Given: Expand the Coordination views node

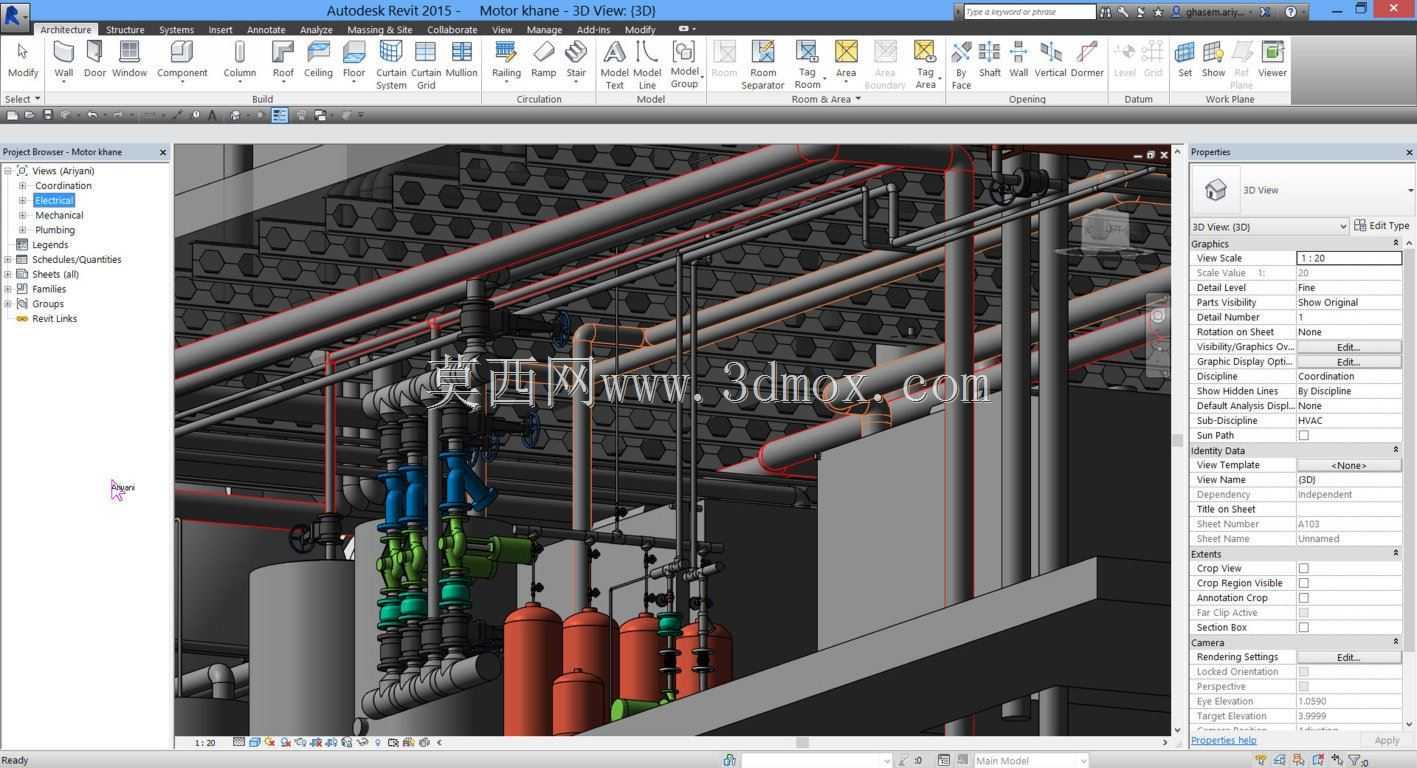Looking at the screenshot, I should [23, 186].
